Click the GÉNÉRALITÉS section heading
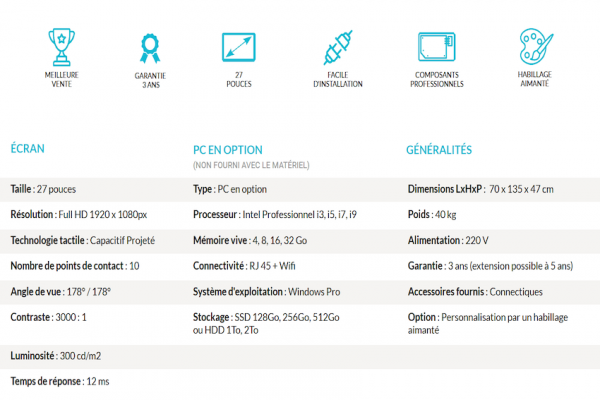 (439, 150)
